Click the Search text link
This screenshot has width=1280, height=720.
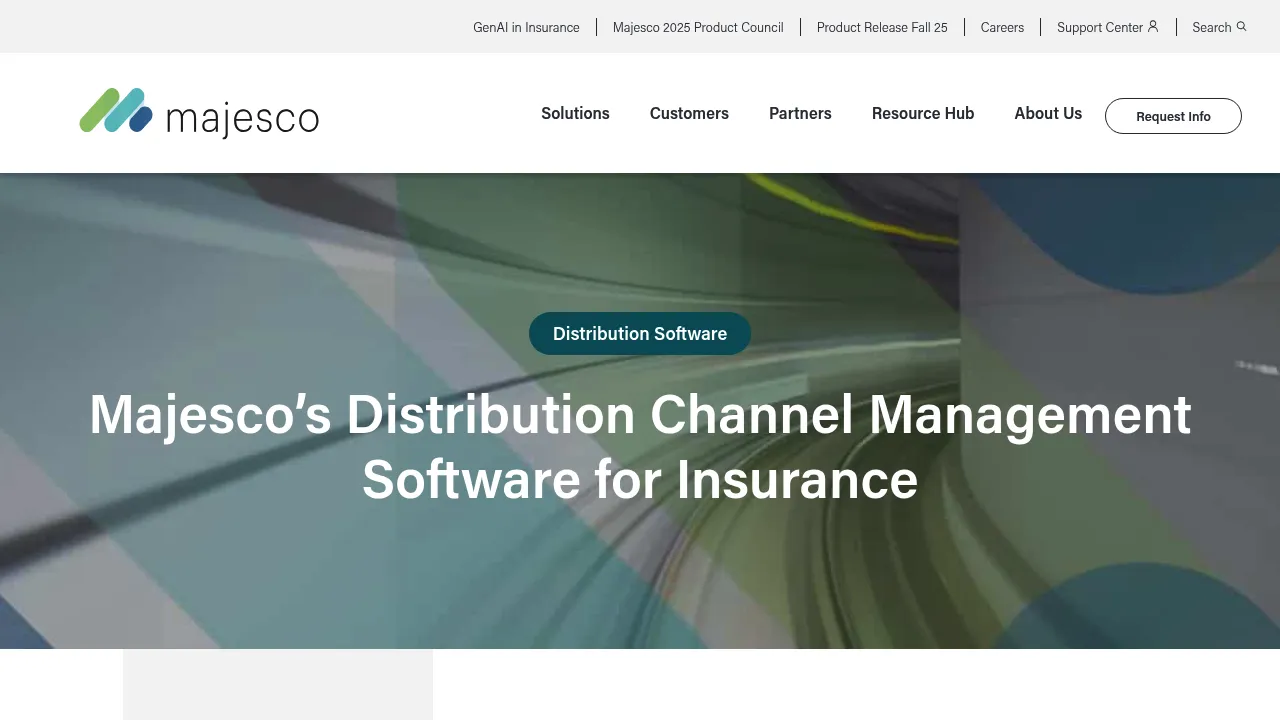point(1212,27)
